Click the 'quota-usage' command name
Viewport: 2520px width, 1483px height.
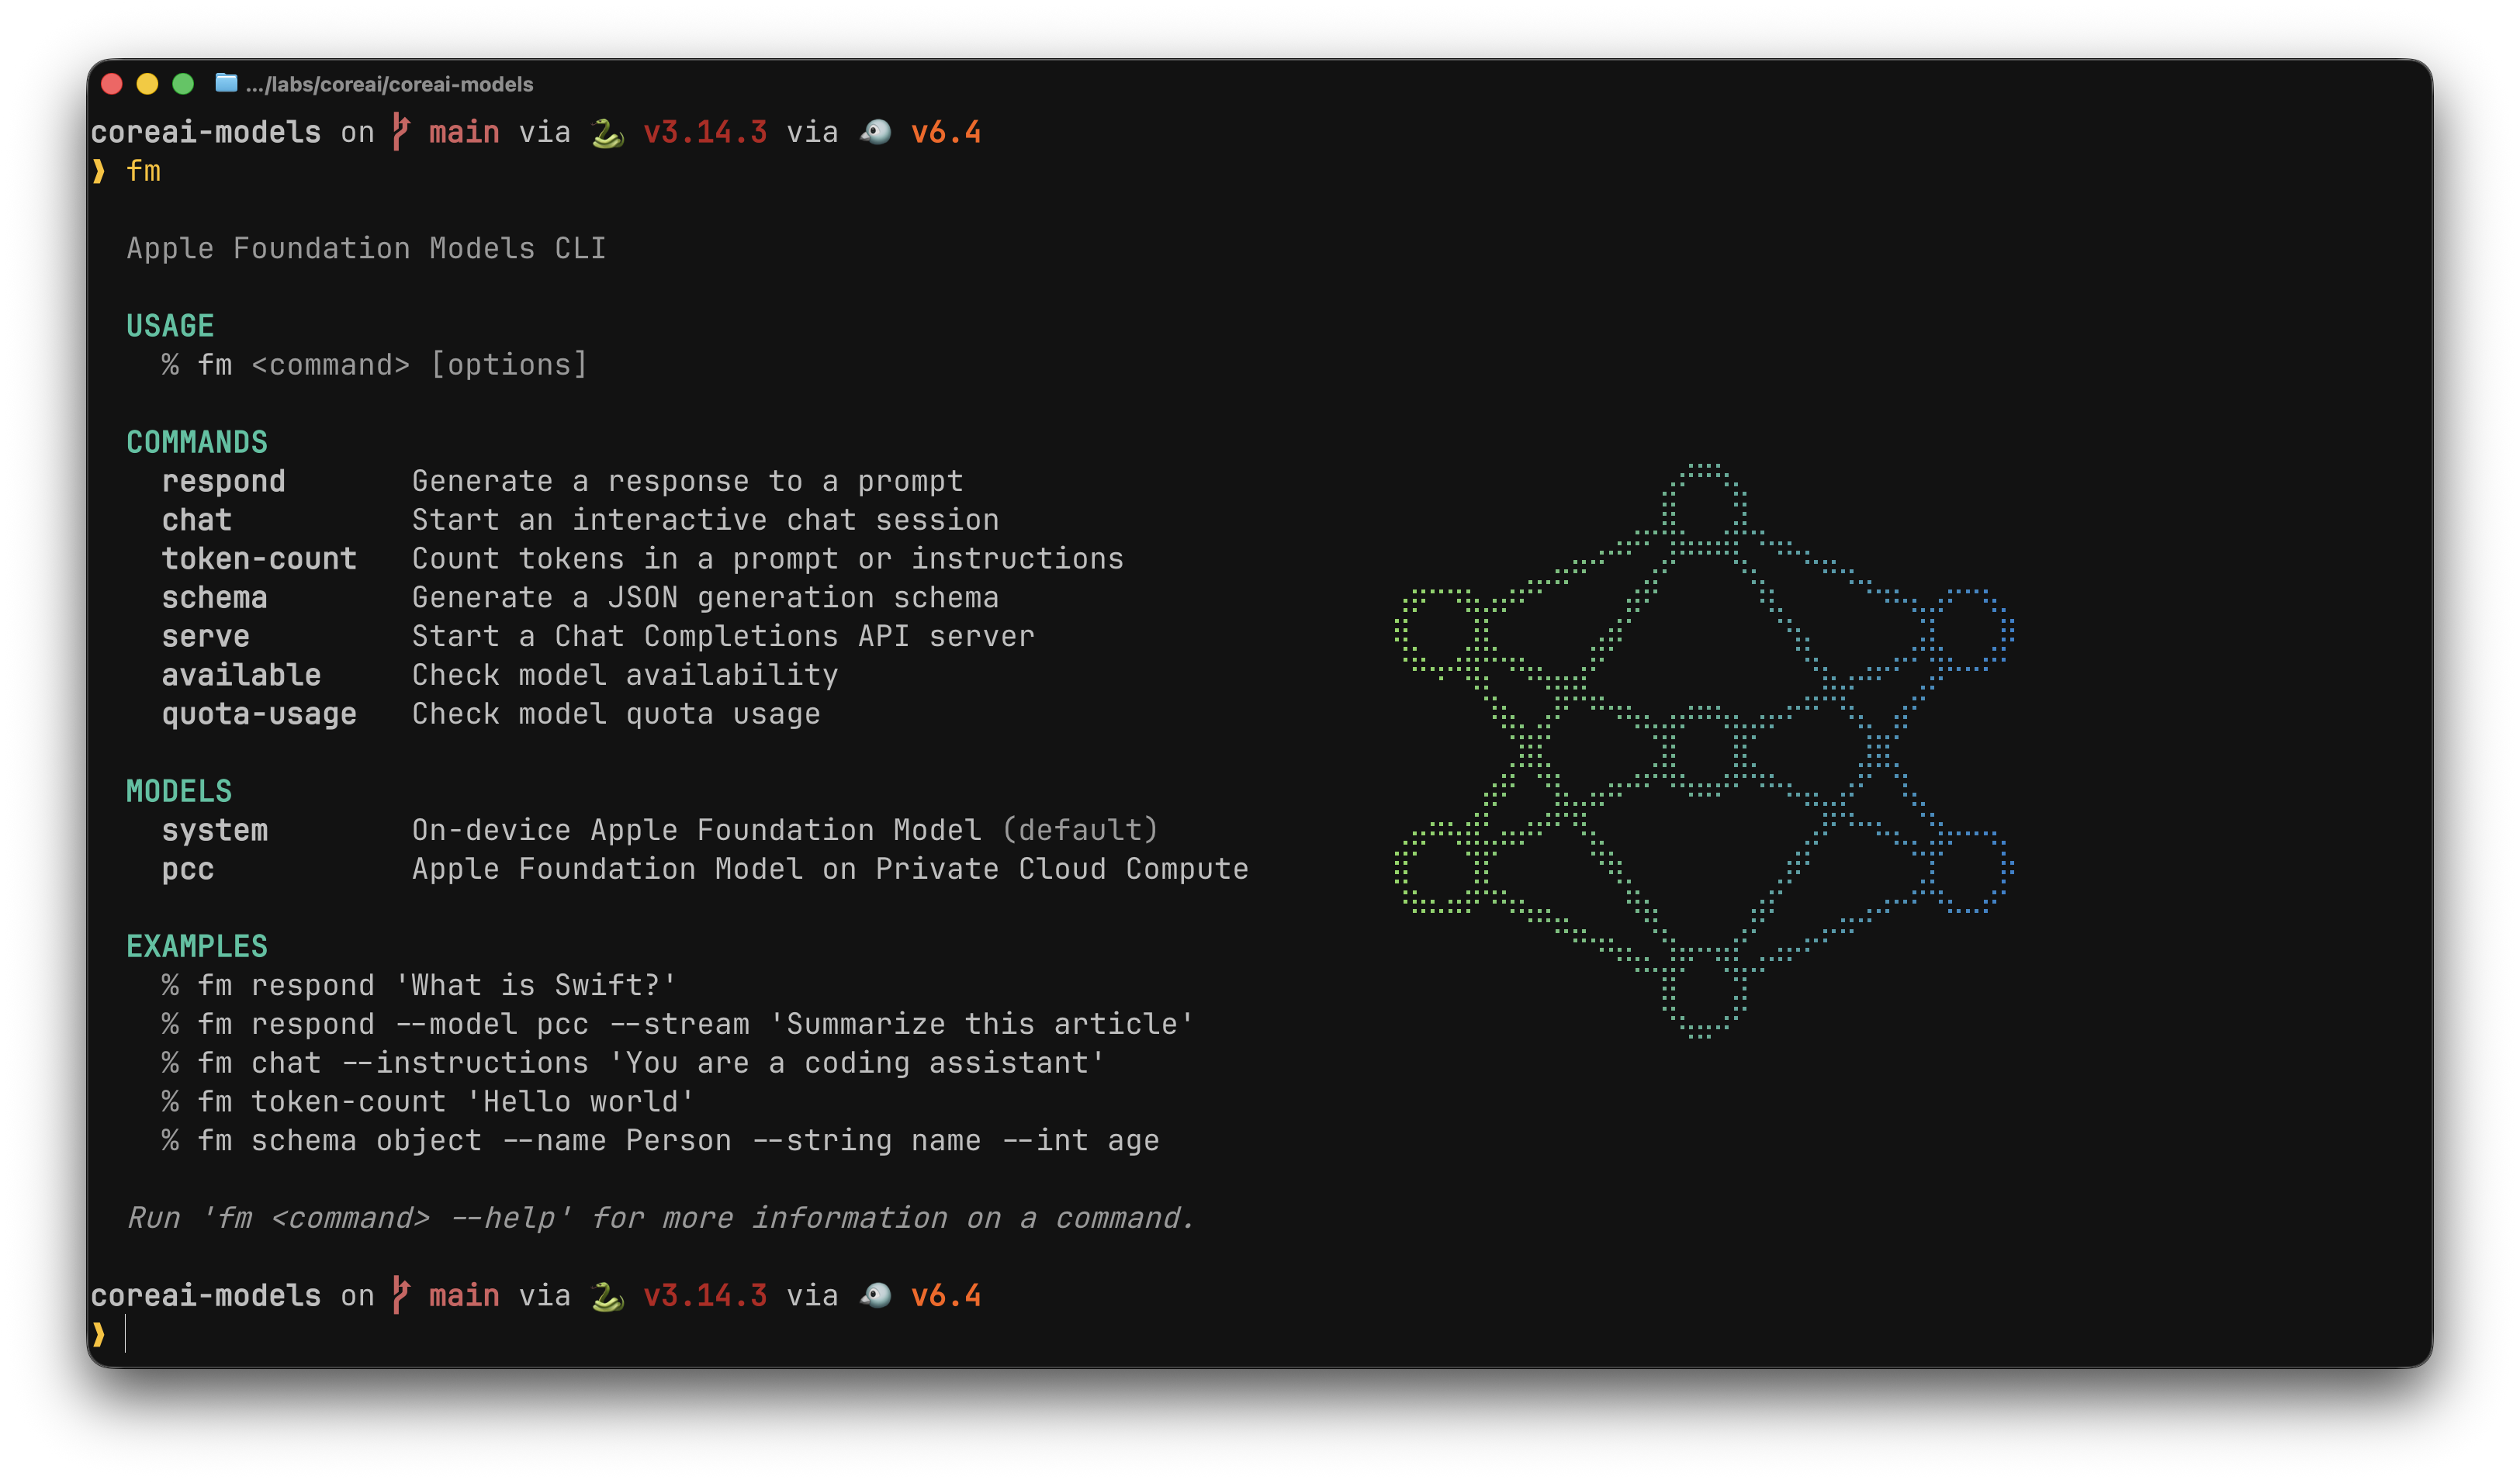[x=259, y=714]
